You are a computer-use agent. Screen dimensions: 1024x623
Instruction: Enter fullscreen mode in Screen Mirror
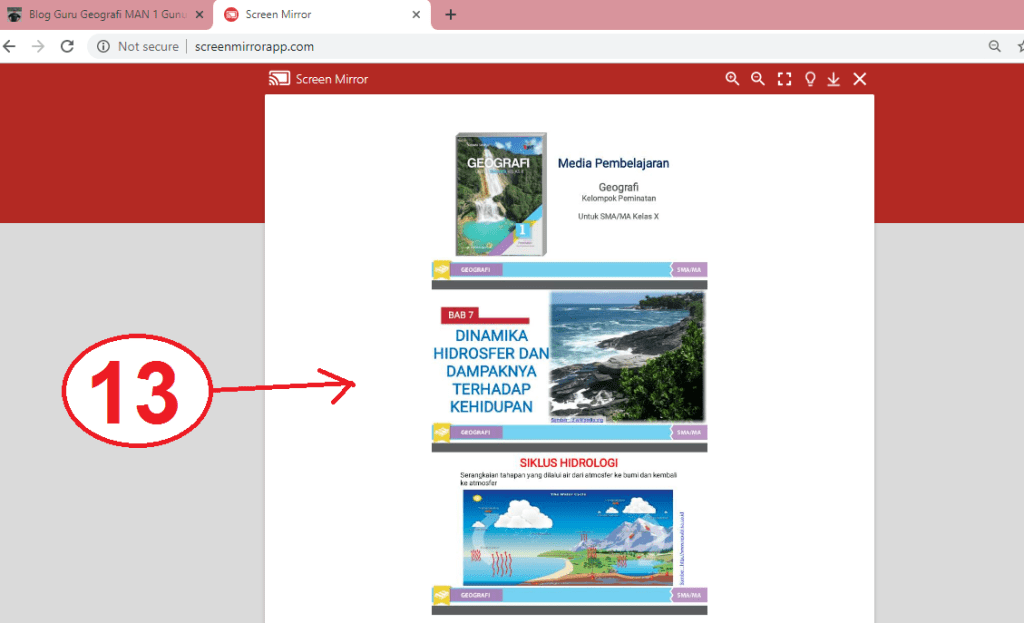pos(784,79)
